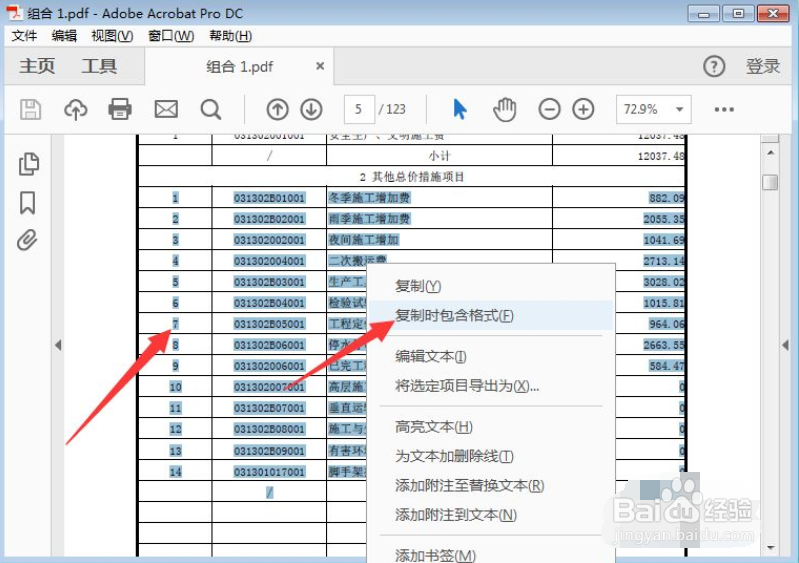Click cell 夜间施工增加
The image size is (799, 563).
pos(363,239)
